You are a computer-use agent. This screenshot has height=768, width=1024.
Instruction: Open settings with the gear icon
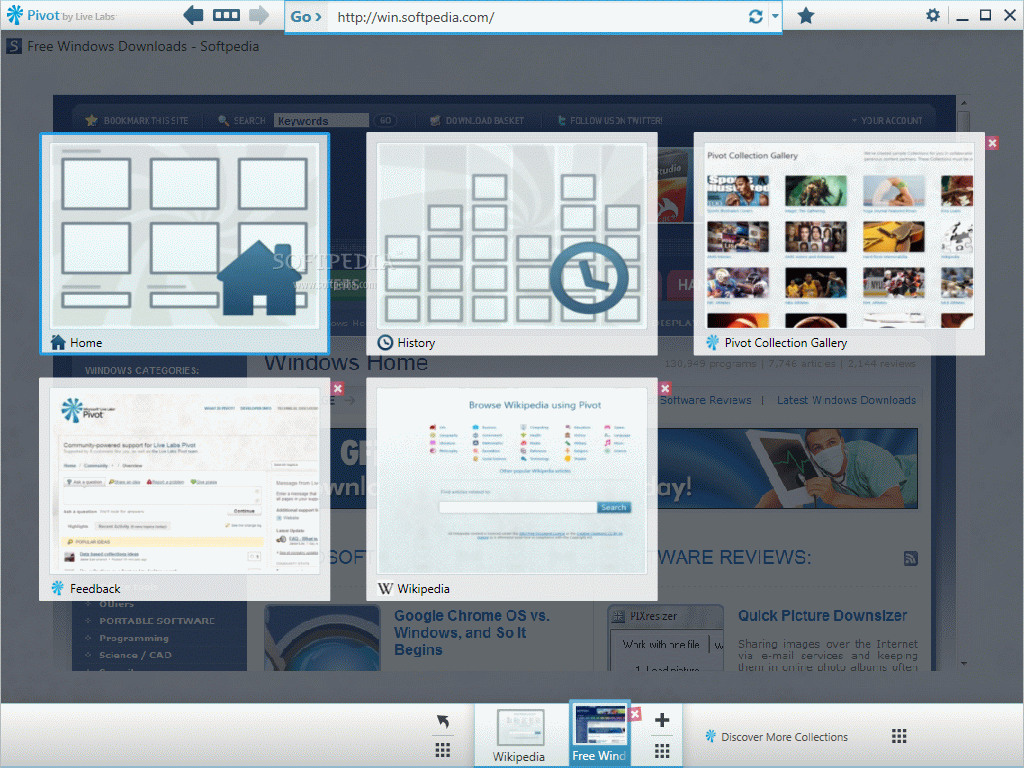click(x=933, y=15)
